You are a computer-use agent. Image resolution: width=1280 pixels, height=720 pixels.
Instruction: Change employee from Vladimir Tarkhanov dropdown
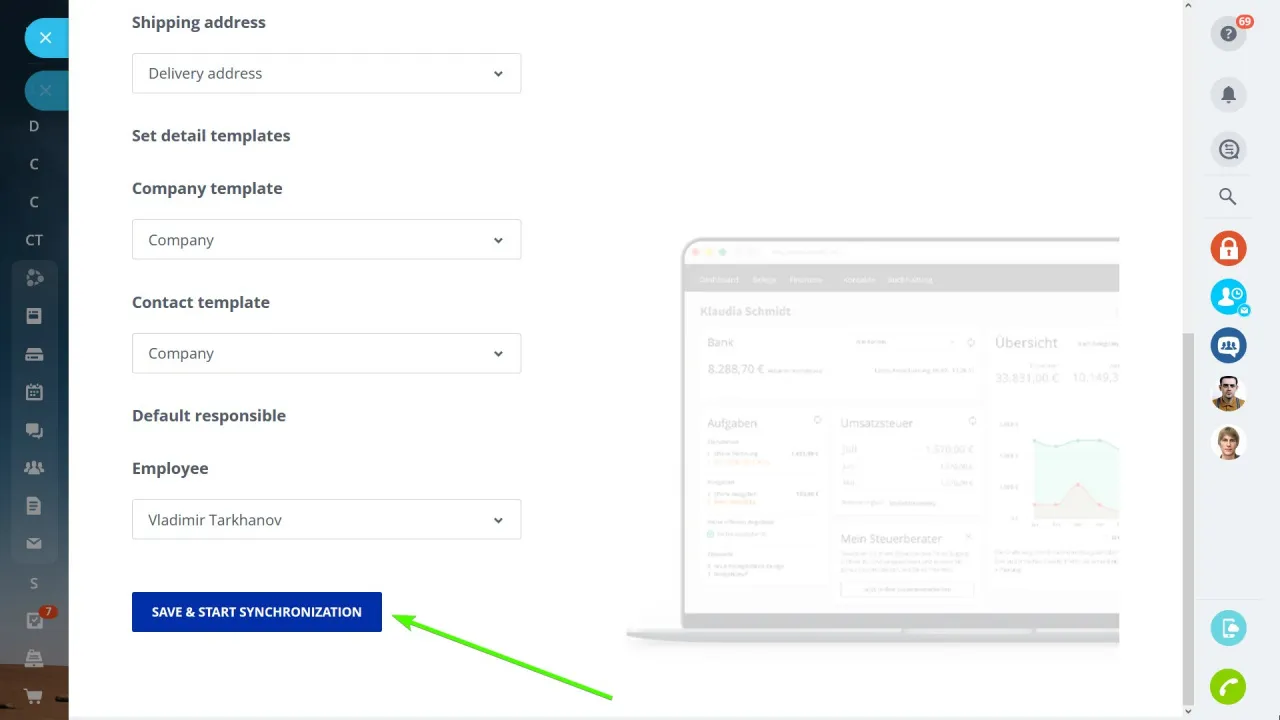tap(326, 519)
